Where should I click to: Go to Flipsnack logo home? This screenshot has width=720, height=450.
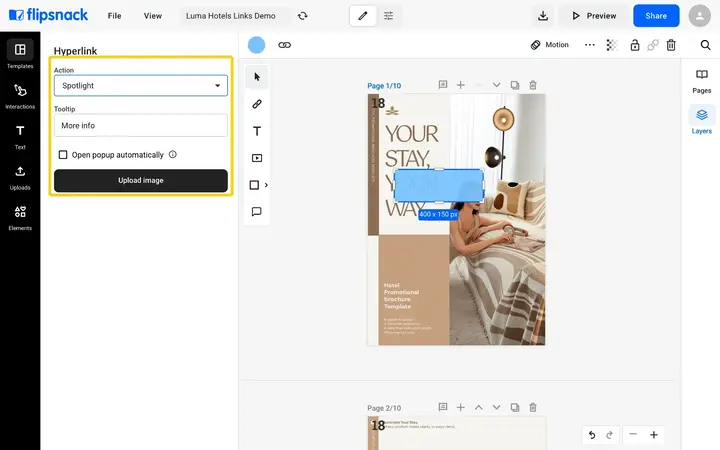tap(48, 15)
